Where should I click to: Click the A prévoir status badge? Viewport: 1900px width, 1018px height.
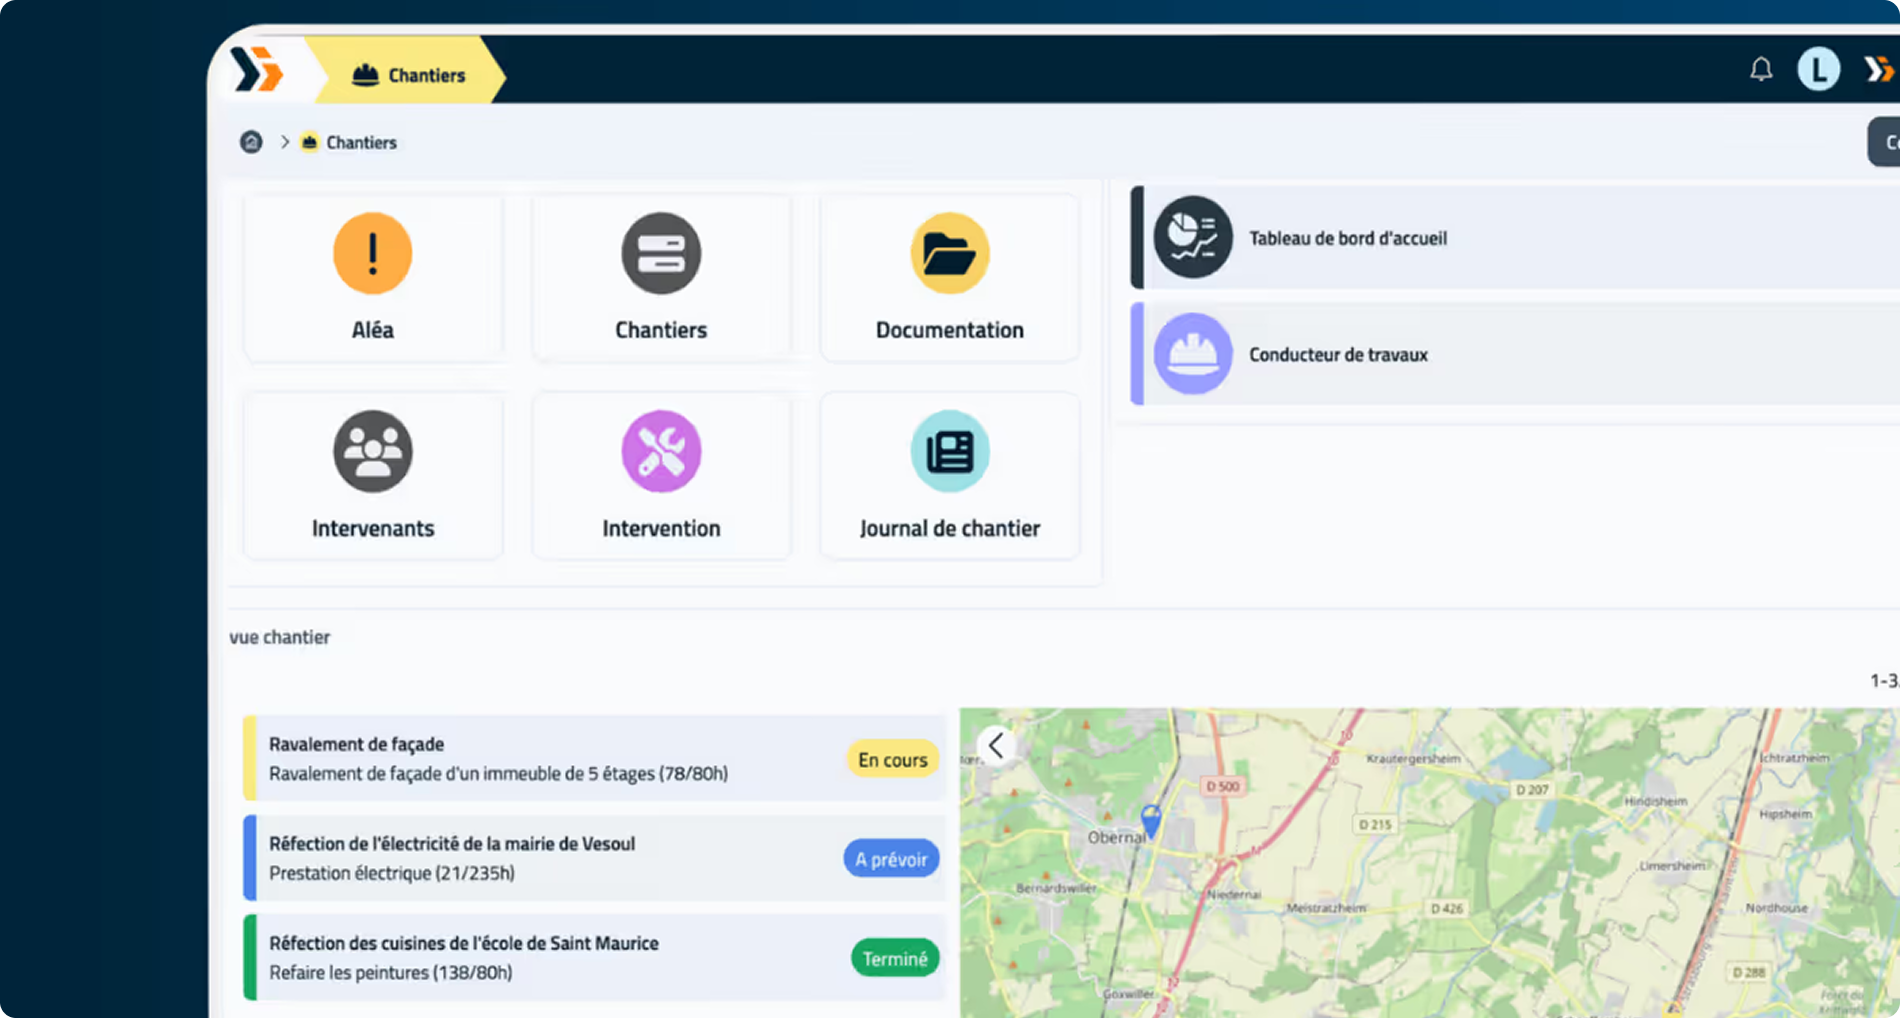tap(891, 859)
